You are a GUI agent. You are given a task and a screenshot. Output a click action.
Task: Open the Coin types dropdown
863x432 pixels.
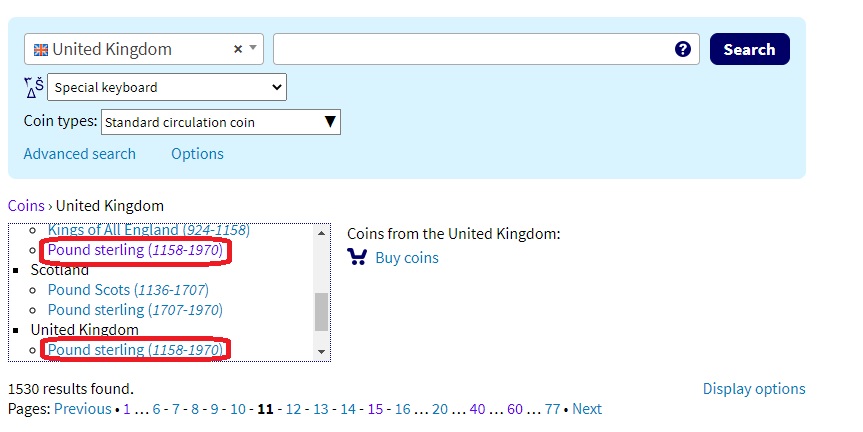221,122
